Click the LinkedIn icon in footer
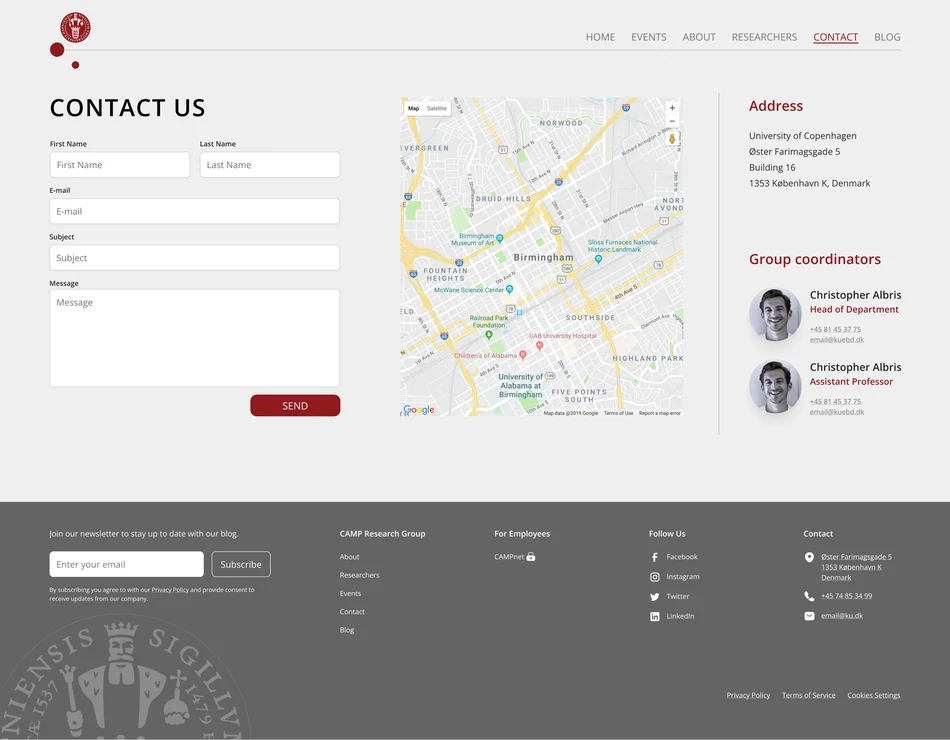This screenshot has width=950, height=740. [654, 616]
